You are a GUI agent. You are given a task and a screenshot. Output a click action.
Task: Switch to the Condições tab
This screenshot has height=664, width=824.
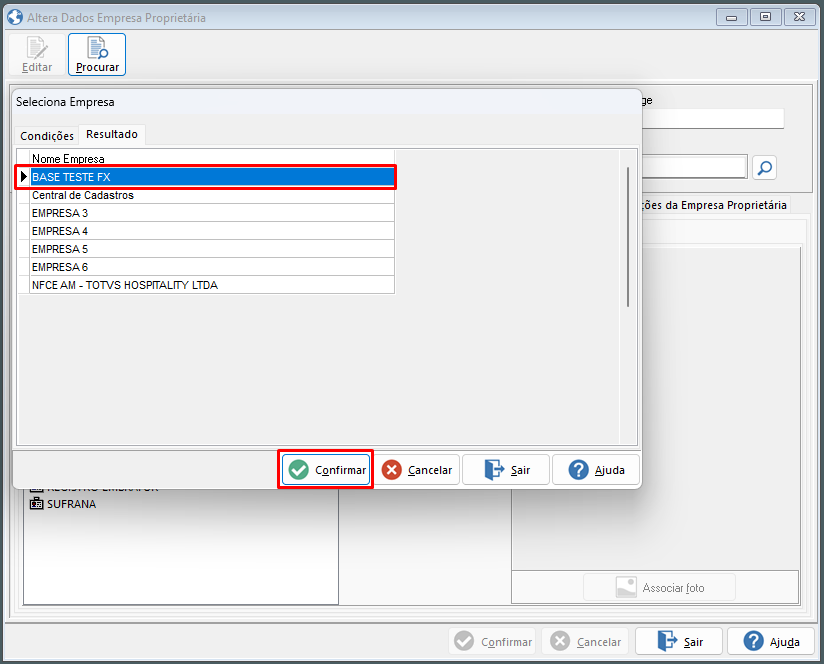(x=45, y=134)
